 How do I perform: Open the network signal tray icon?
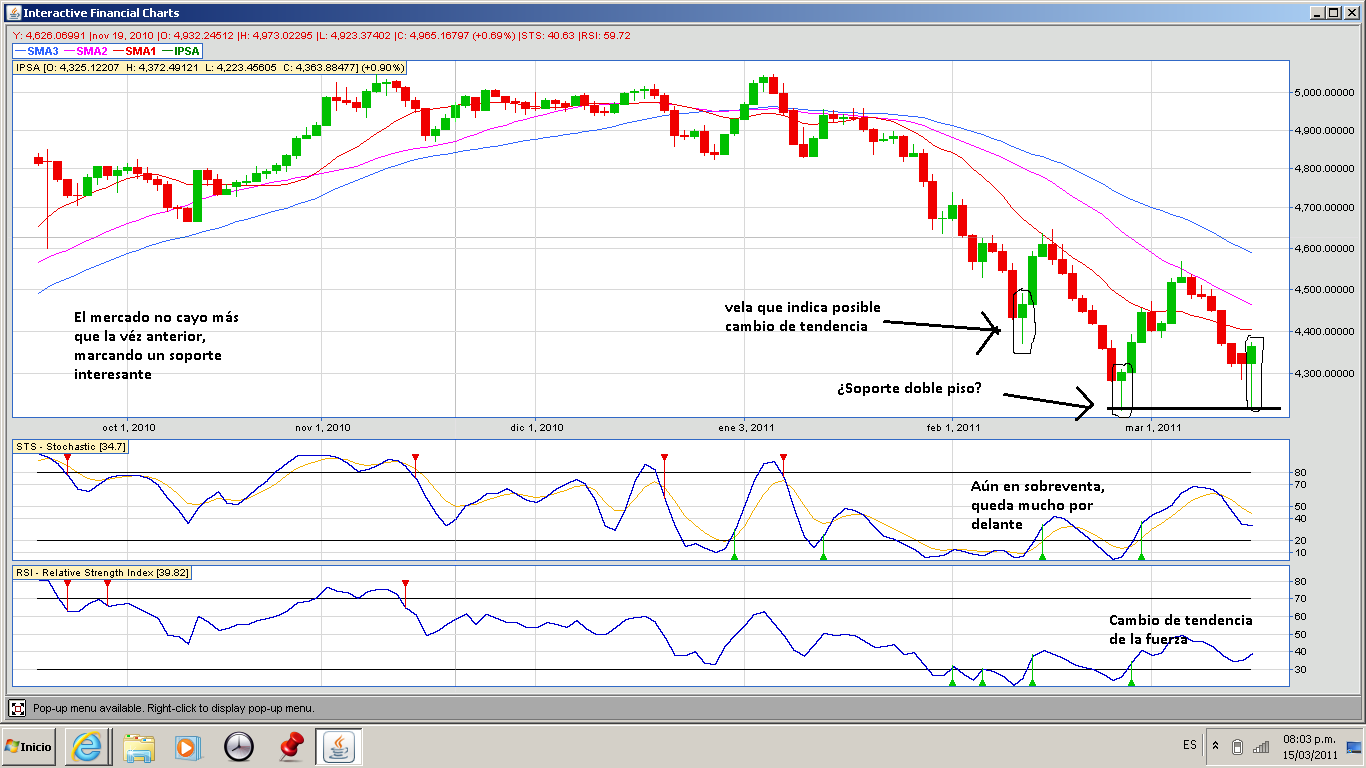1261,747
